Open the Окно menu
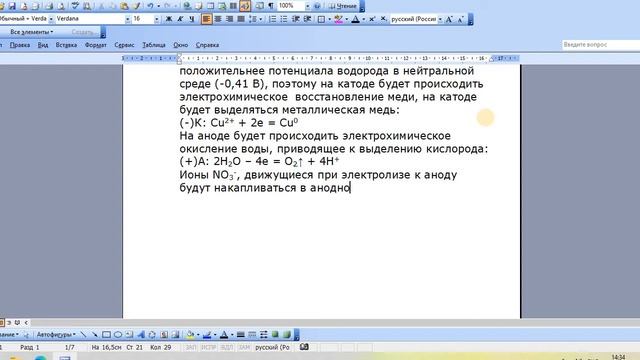This screenshot has height=360, width=640. tap(180, 45)
